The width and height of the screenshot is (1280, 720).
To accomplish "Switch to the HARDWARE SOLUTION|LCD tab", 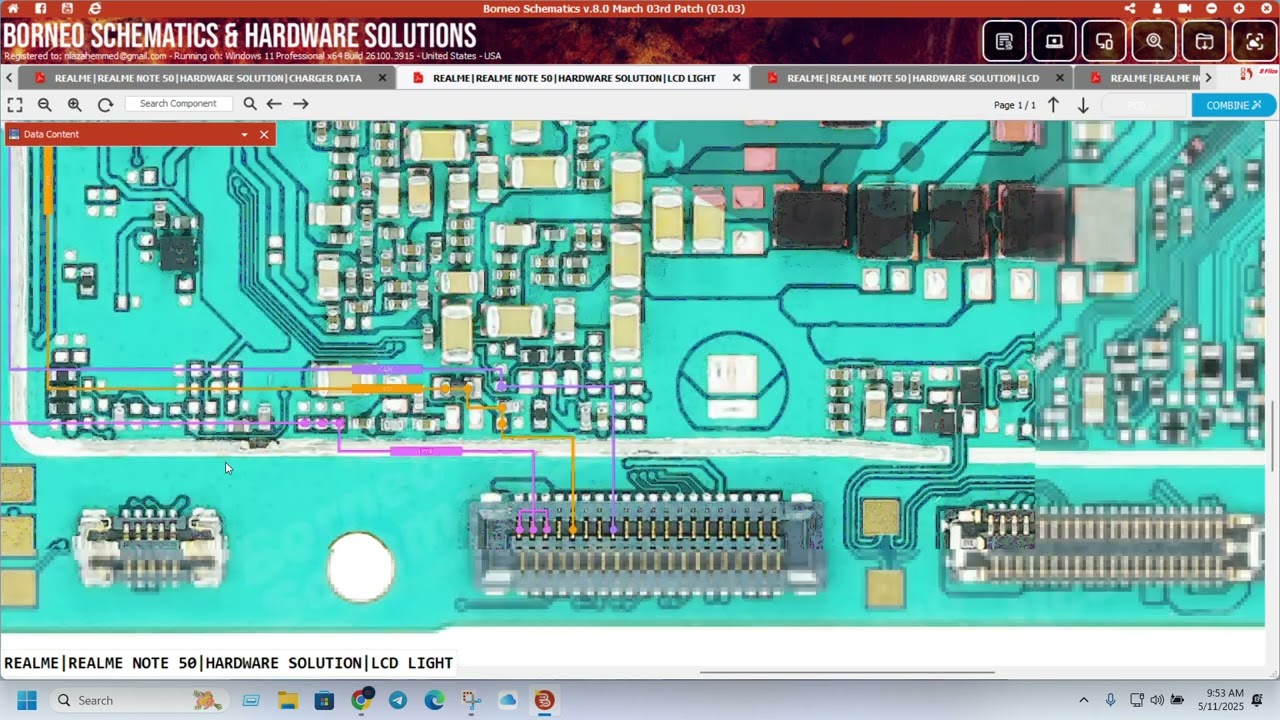I will click(912, 78).
